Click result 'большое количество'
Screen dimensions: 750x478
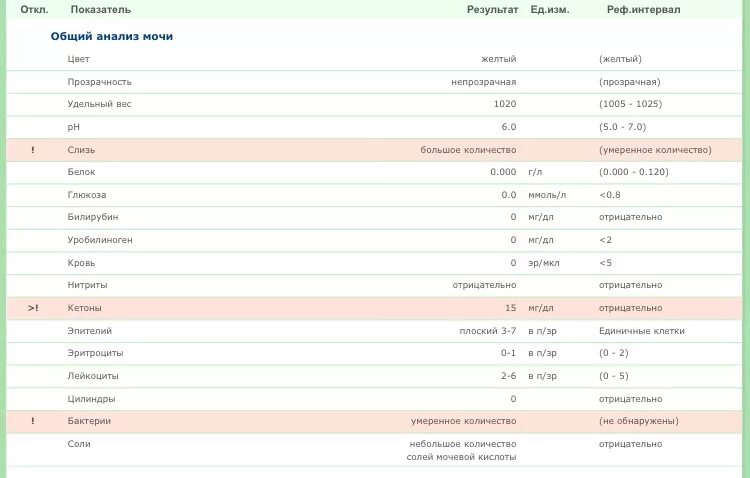(468, 150)
